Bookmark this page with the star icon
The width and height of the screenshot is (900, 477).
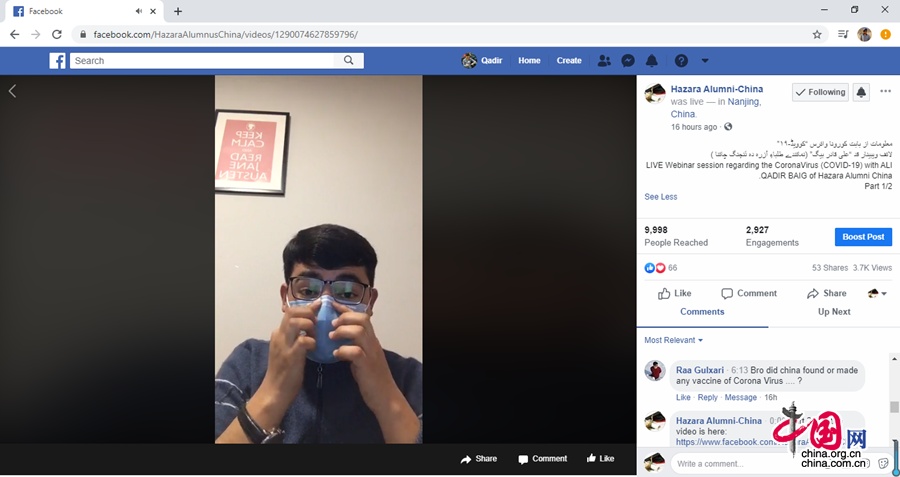click(817, 34)
